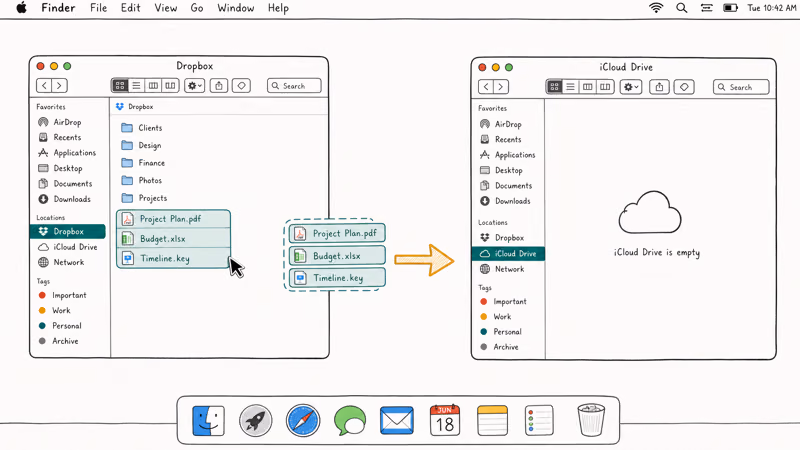
Task: Open the Photos folder
Action: coord(141,181)
